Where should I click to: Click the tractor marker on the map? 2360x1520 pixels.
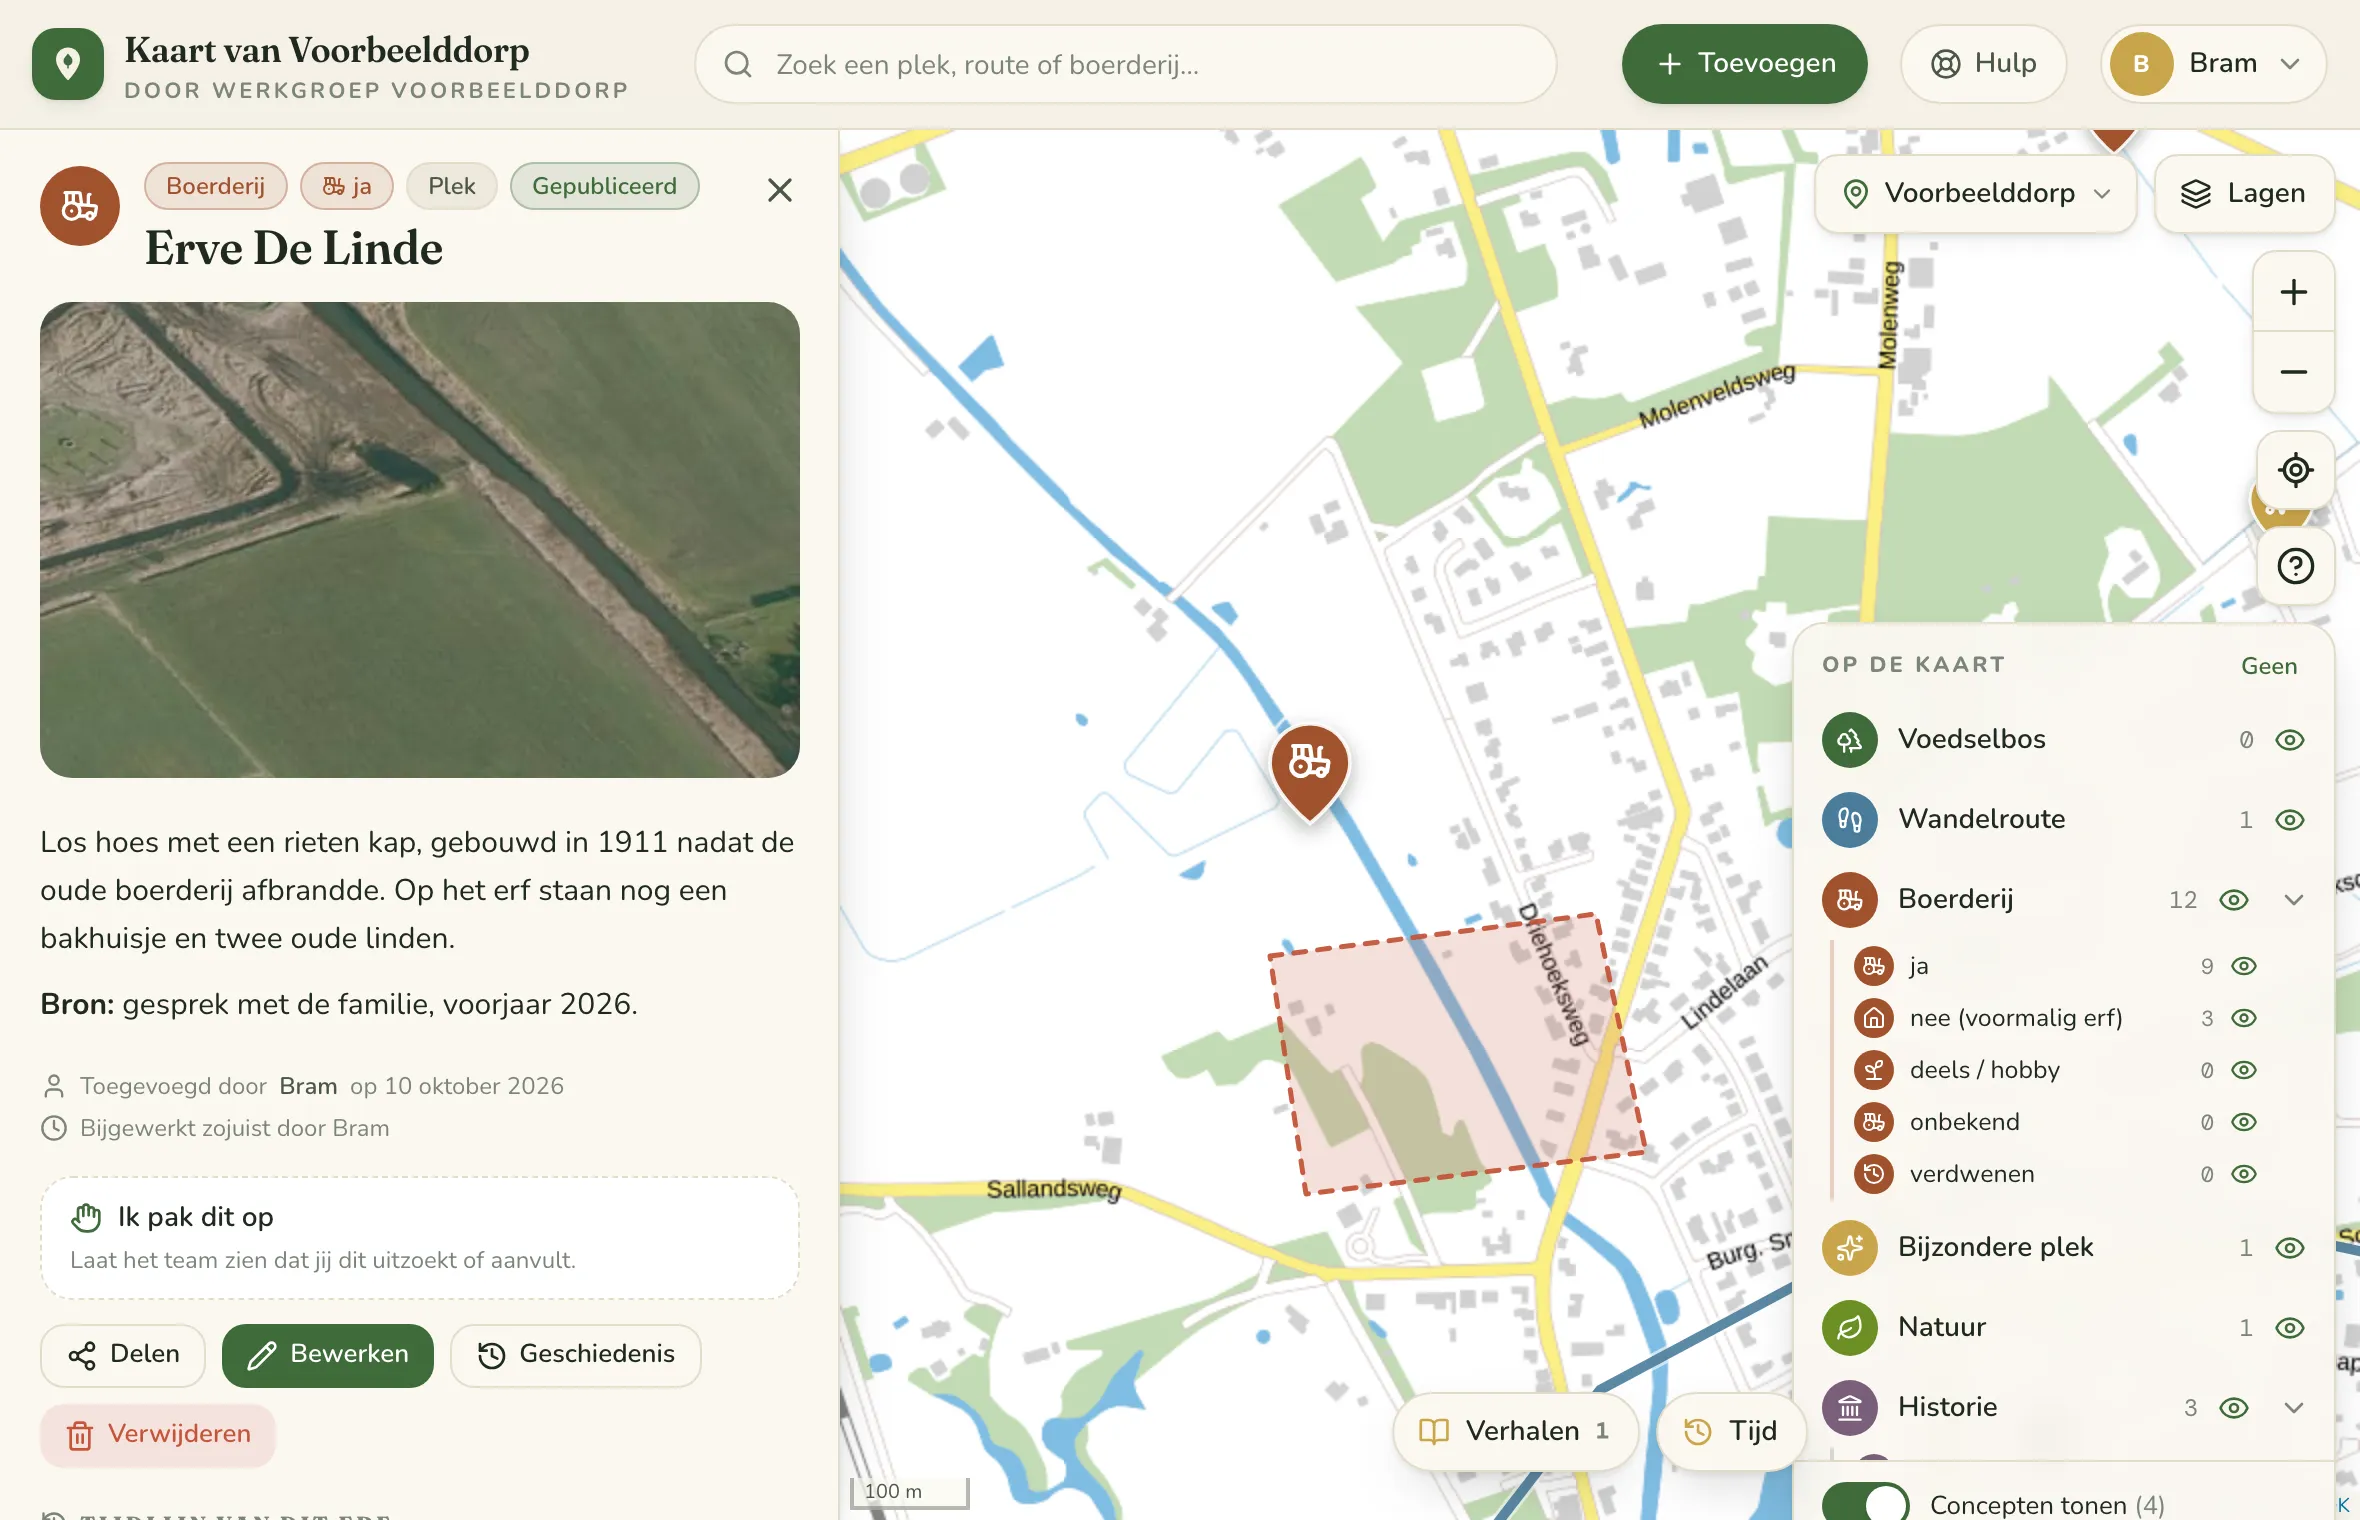tap(1309, 770)
